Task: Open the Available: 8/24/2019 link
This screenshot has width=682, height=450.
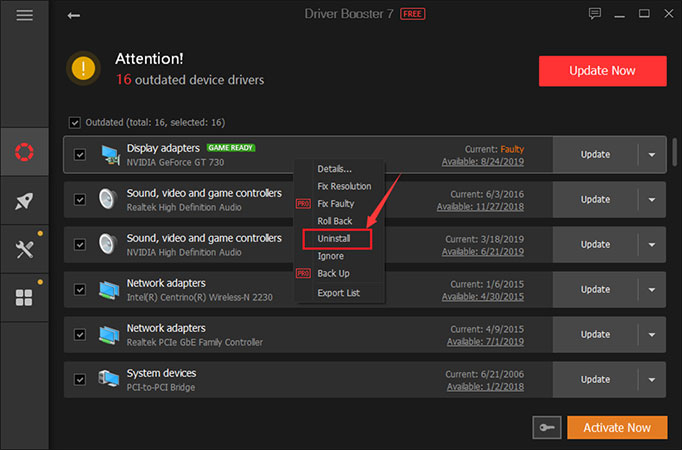Action: tap(483, 162)
